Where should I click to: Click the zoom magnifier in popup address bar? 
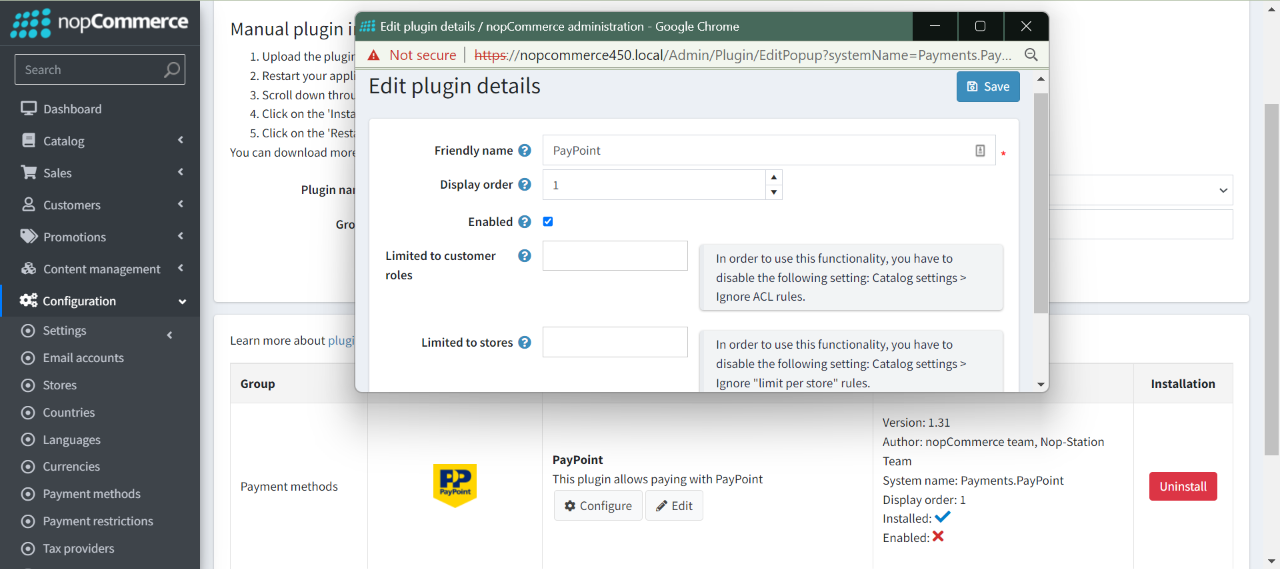point(1031,55)
